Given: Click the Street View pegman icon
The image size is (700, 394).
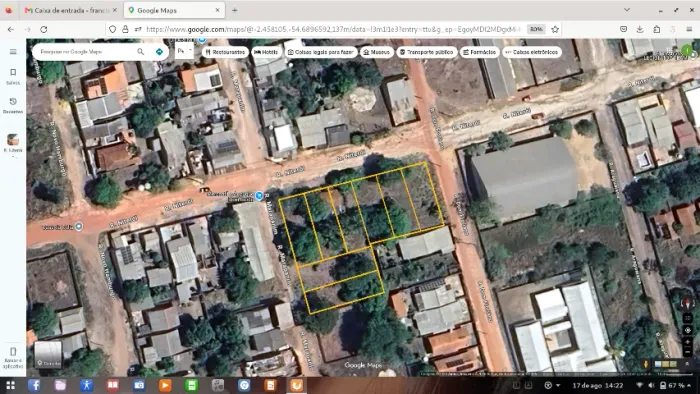Looking at the screenshot, I should (x=646, y=364).
